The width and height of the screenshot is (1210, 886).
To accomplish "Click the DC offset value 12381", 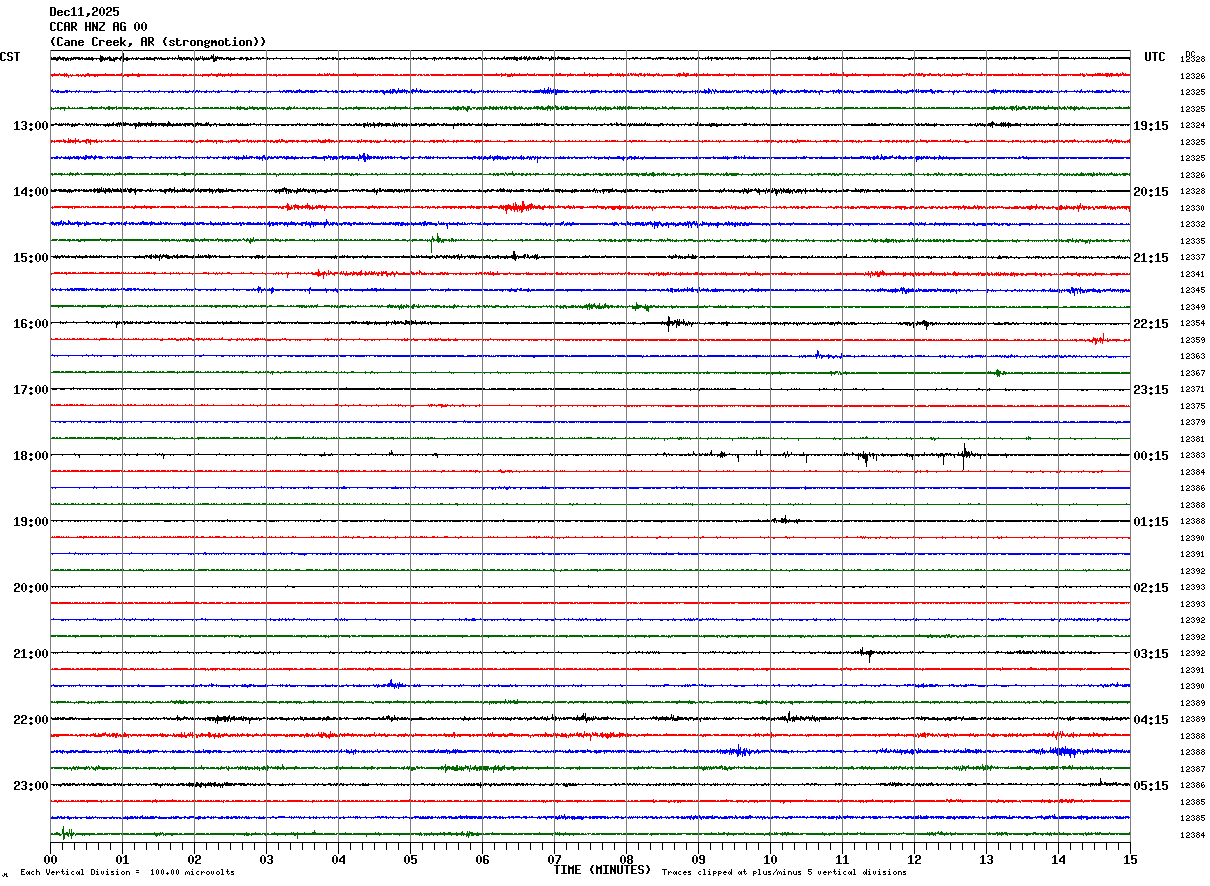I will (x=1192, y=439).
